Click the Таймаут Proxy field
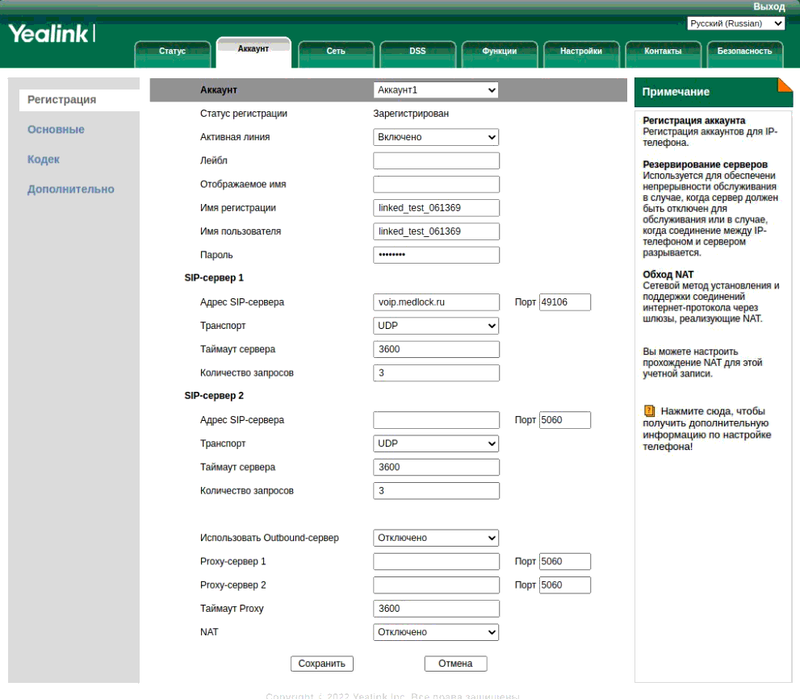 (436, 609)
